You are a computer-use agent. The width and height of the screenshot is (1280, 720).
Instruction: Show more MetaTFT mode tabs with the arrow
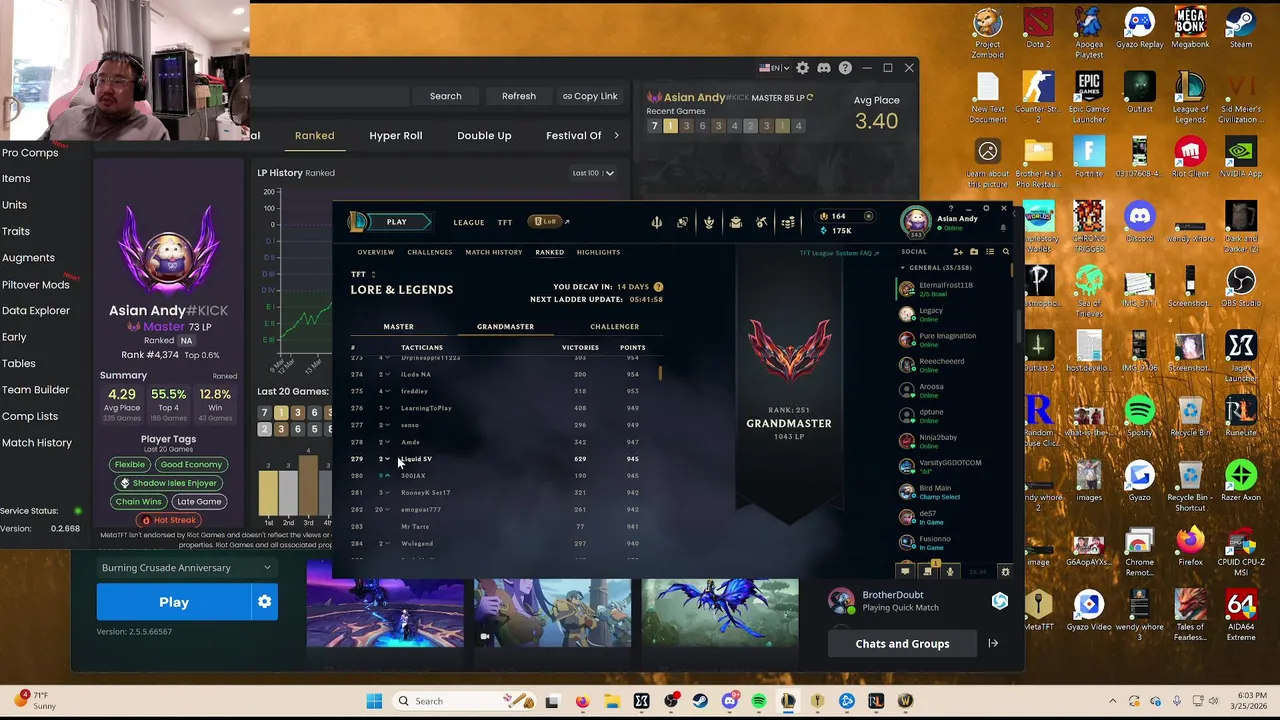[616, 136]
